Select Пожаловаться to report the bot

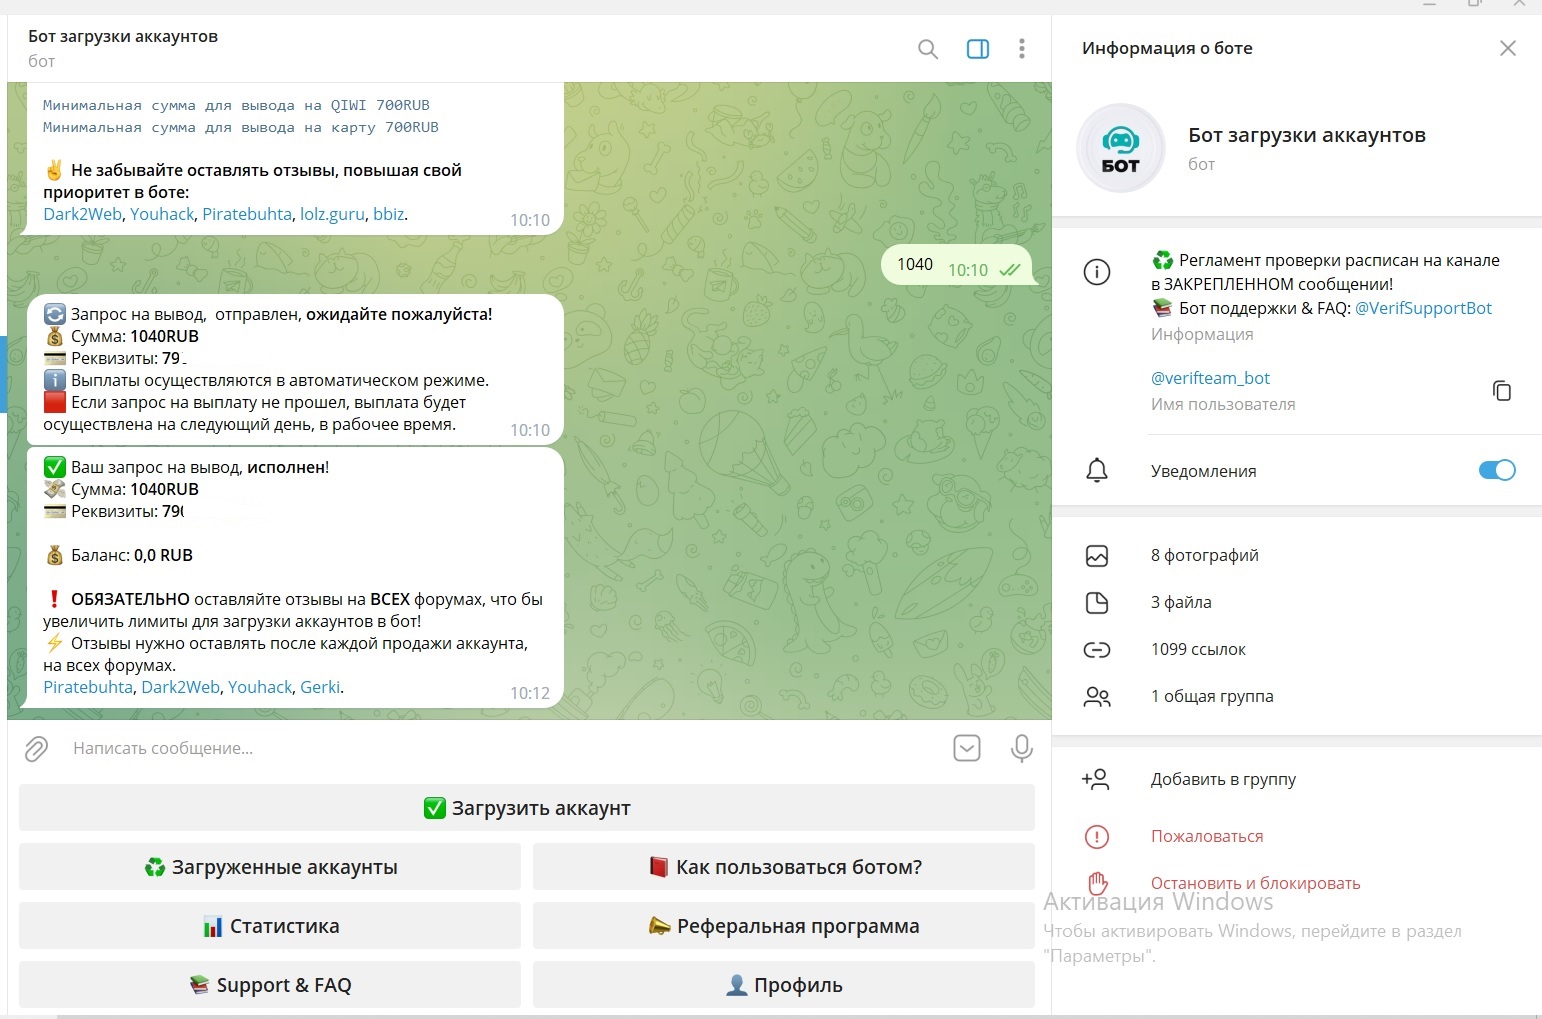(x=1206, y=836)
